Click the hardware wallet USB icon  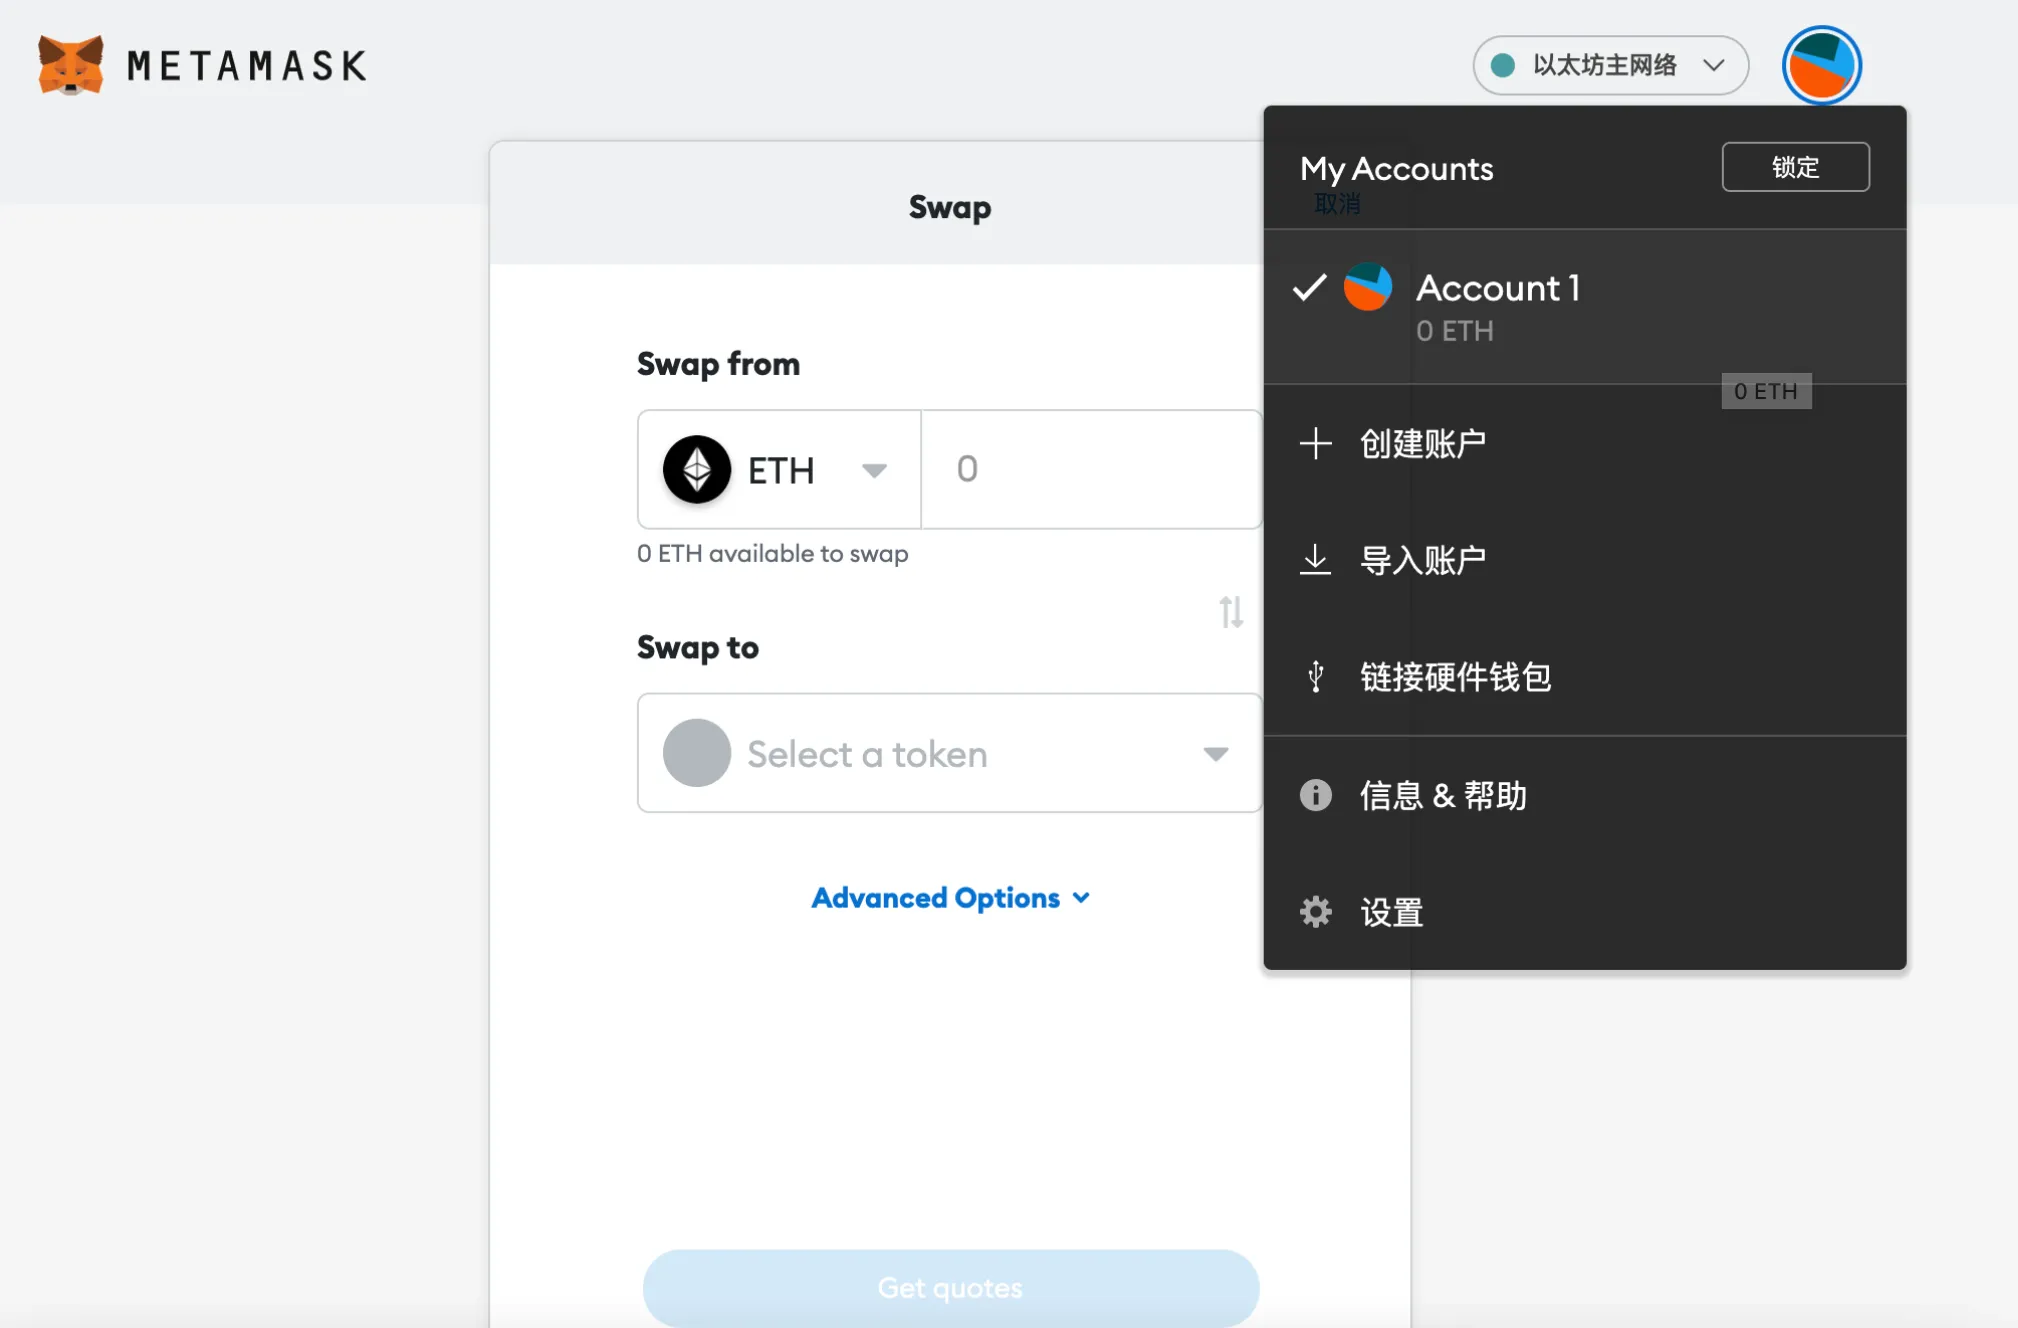[1314, 677]
